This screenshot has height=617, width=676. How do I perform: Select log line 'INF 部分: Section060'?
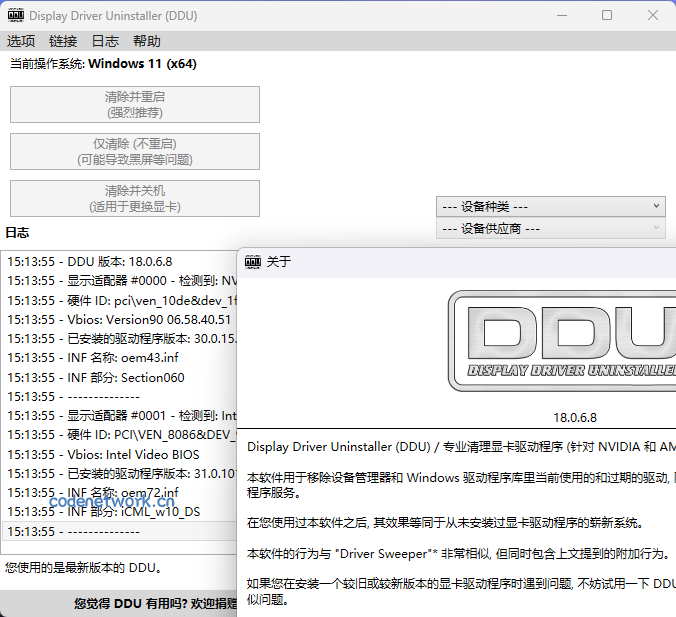point(119,378)
